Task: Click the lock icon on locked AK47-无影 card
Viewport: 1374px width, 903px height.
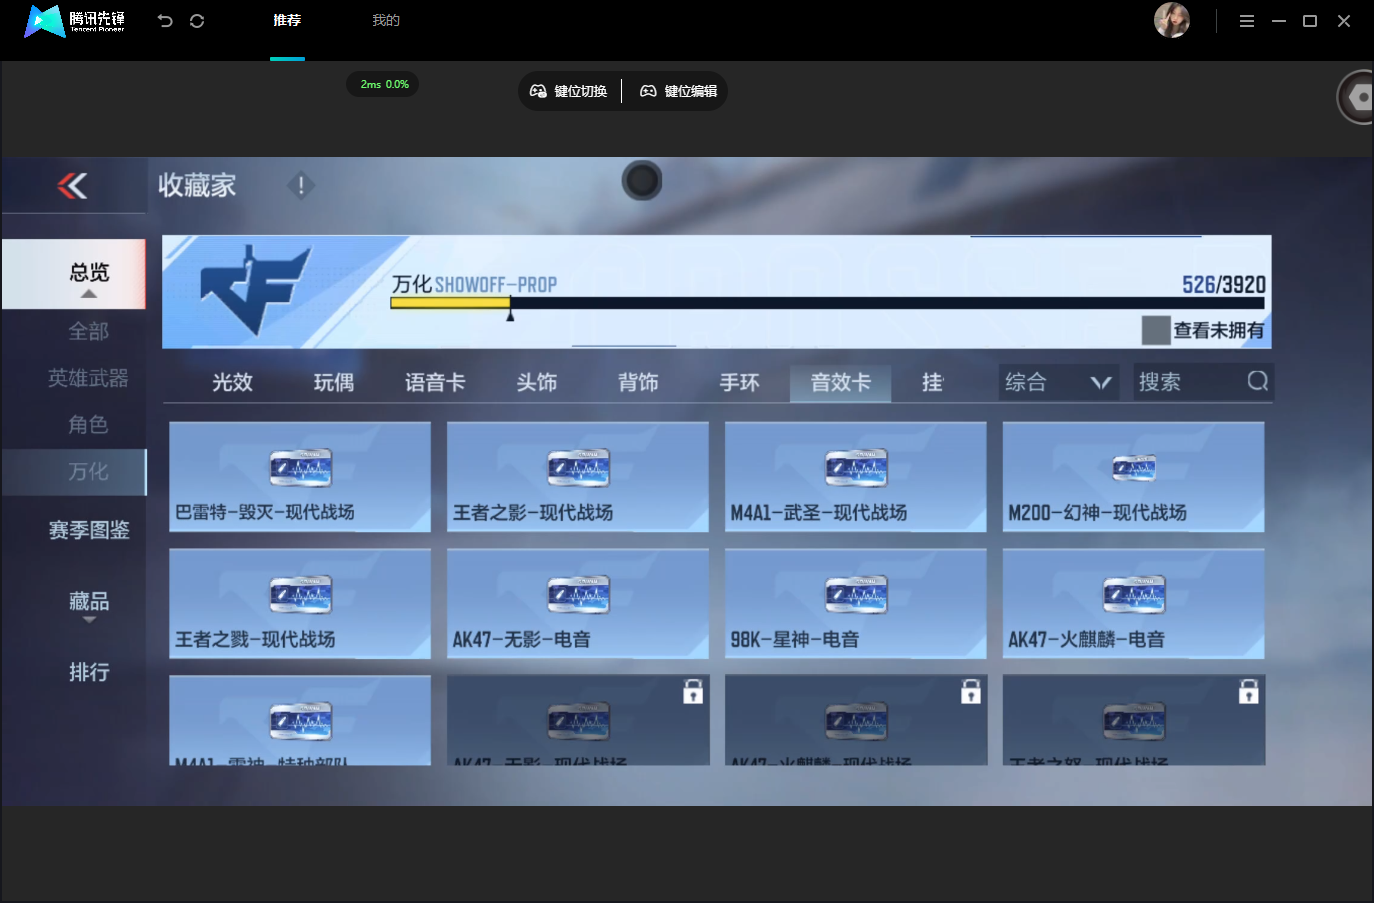Action: 693,691
